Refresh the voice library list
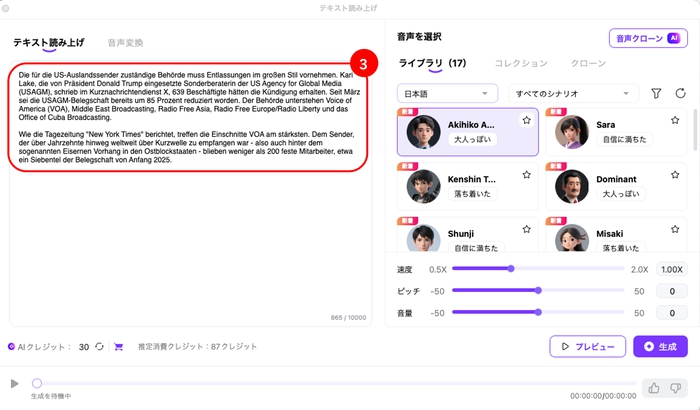Screen dimensions: 700x410 (680, 93)
